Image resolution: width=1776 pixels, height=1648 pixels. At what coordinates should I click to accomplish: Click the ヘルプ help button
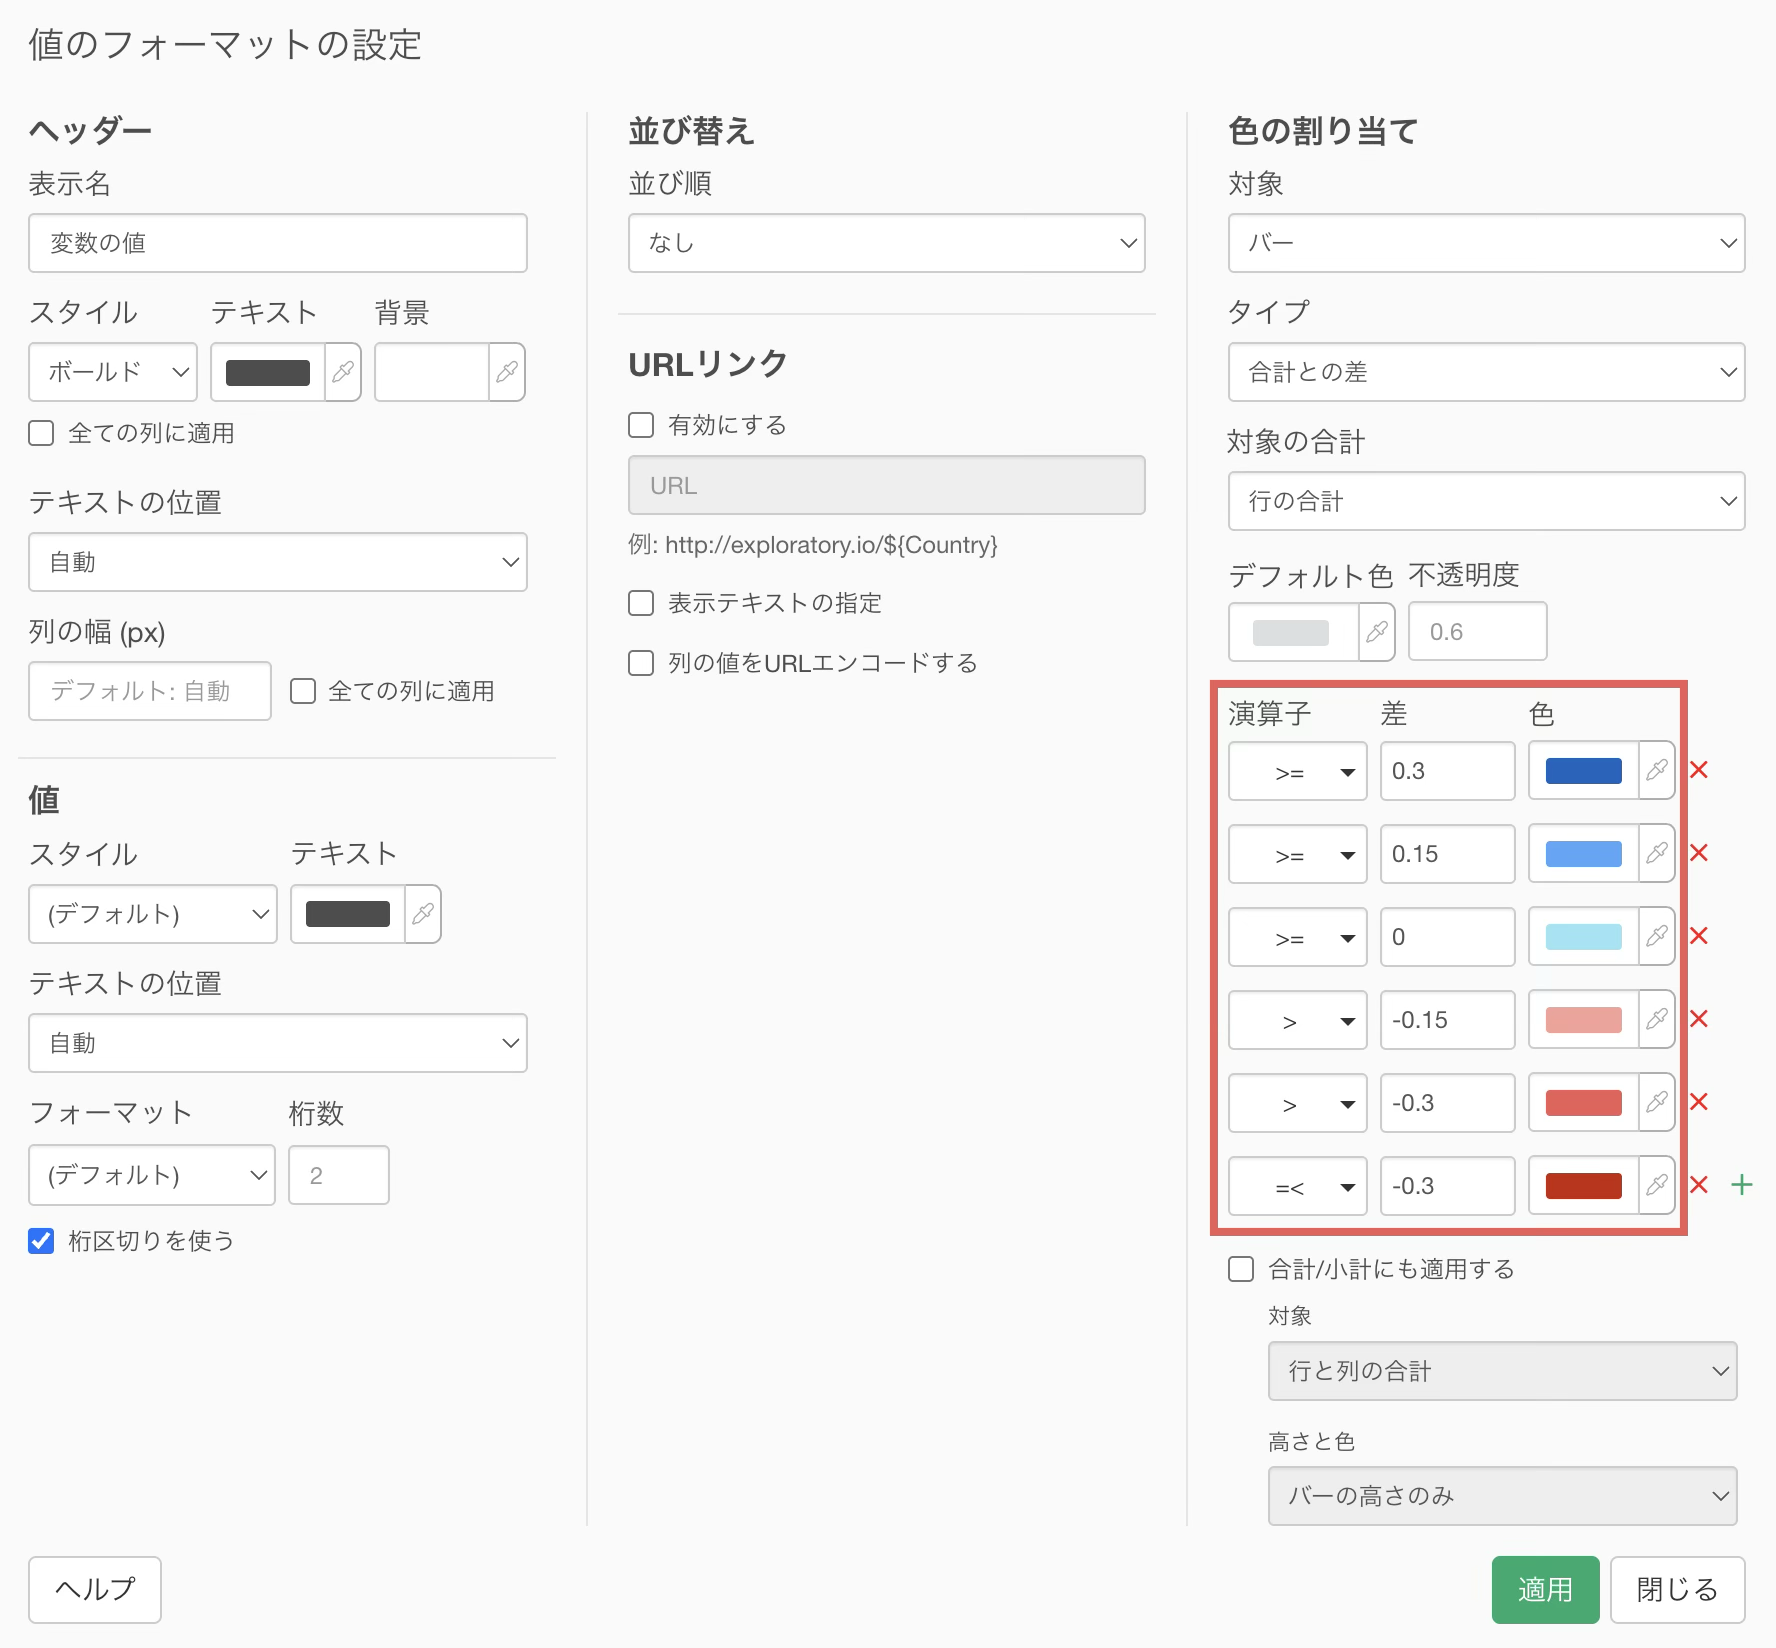coord(95,1590)
